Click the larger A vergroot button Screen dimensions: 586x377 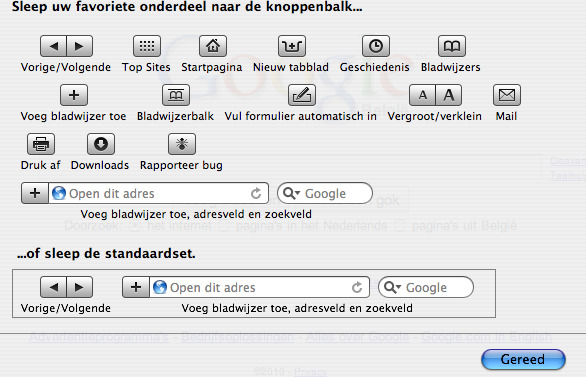449,95
